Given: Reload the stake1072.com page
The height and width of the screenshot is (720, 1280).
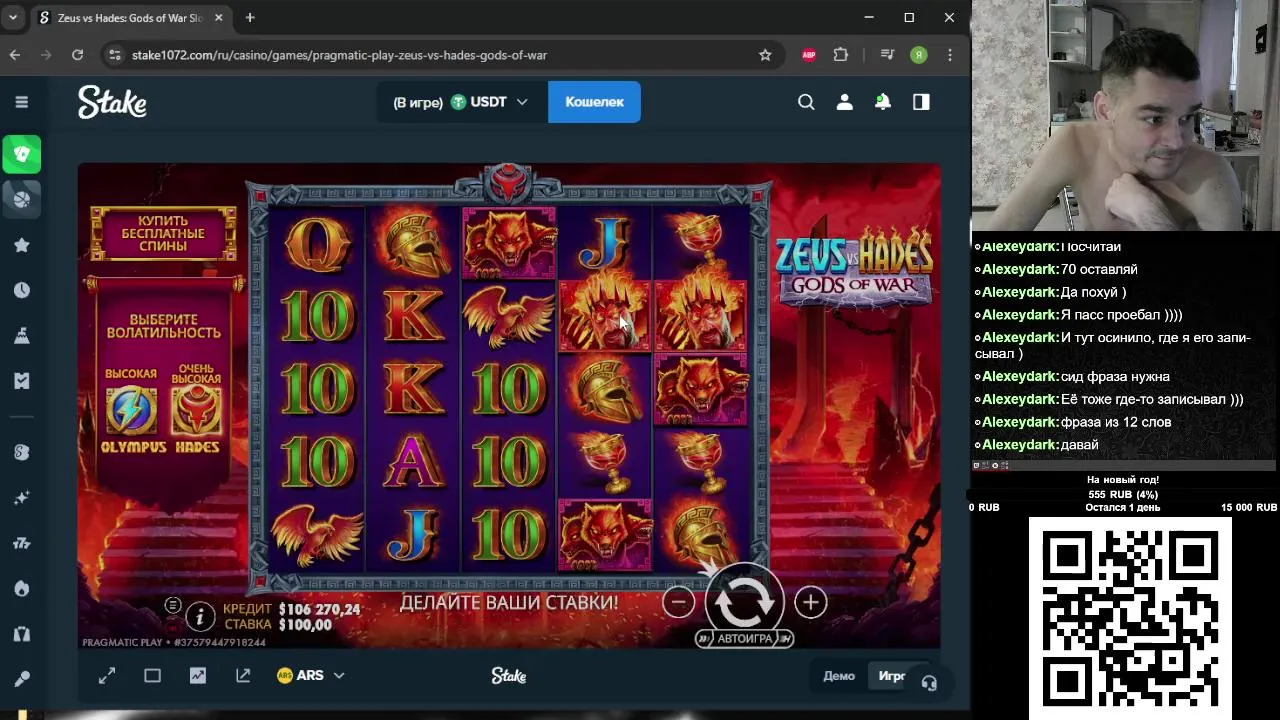Looking at the screenshot, I should [77, 55].
